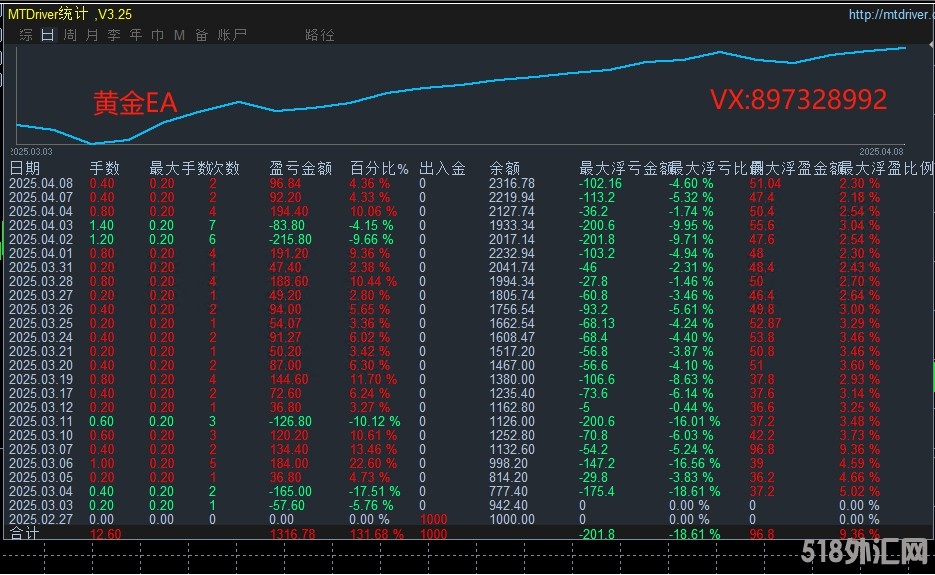Click the 手数 column header
This screenshot has height=575, width=935.
point(105,168)
